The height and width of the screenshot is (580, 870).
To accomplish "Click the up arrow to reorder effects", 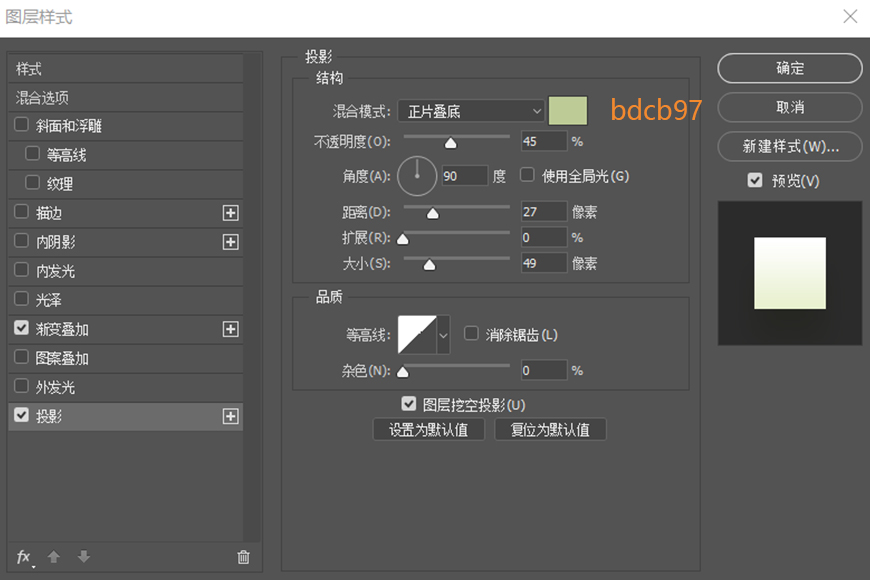I will click(x=52, y=557).
